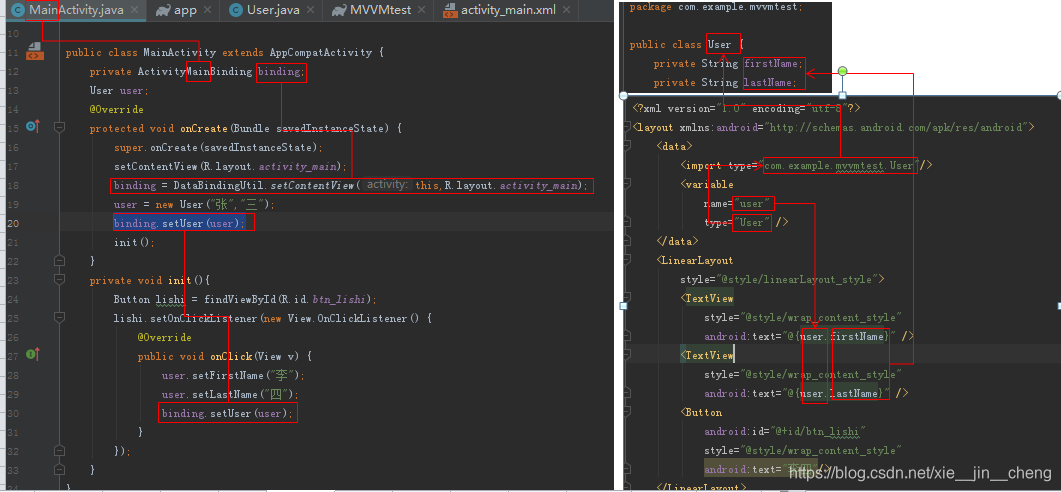Viewport: 1061px width, 492px height.
Task: Click 'onCreate' method name on line 15
Action: tap(204, 128)
